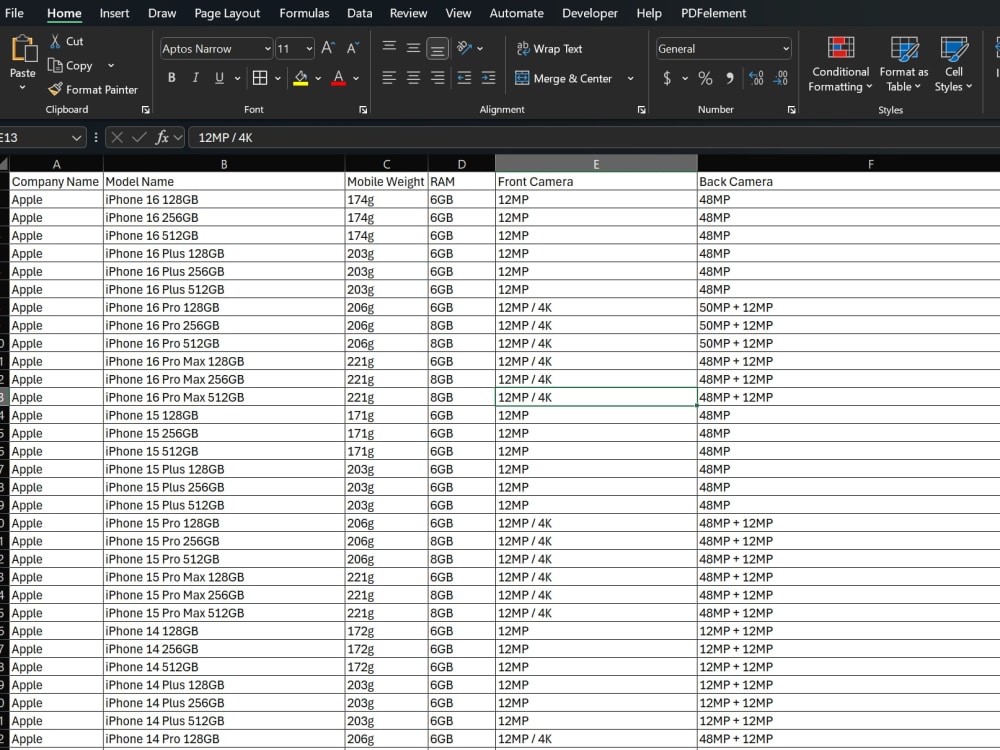
Task: Click Format as Table icon
Action: pos(904,48)
